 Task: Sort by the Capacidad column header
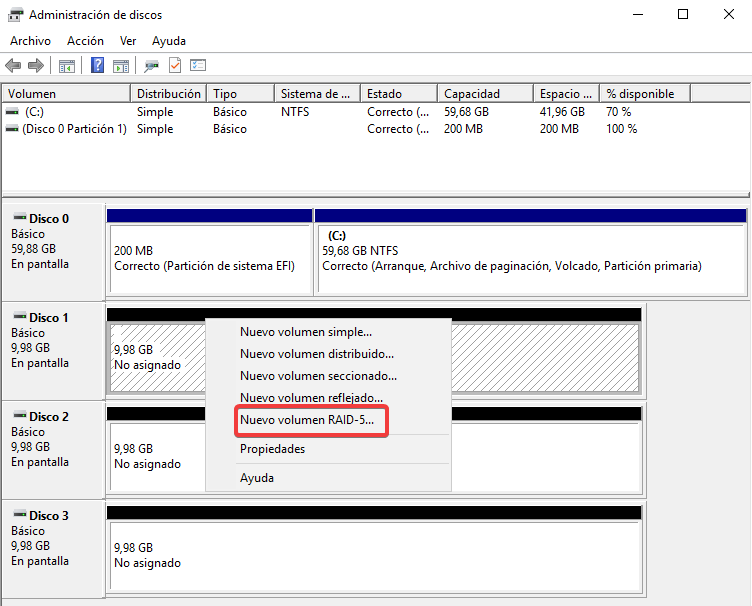[x=472, y=94]
